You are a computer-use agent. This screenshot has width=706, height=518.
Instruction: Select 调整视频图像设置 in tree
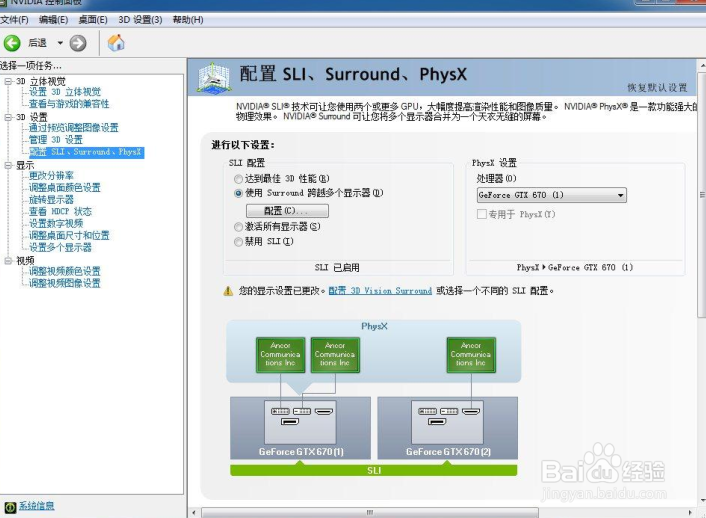tap(65, 283)
